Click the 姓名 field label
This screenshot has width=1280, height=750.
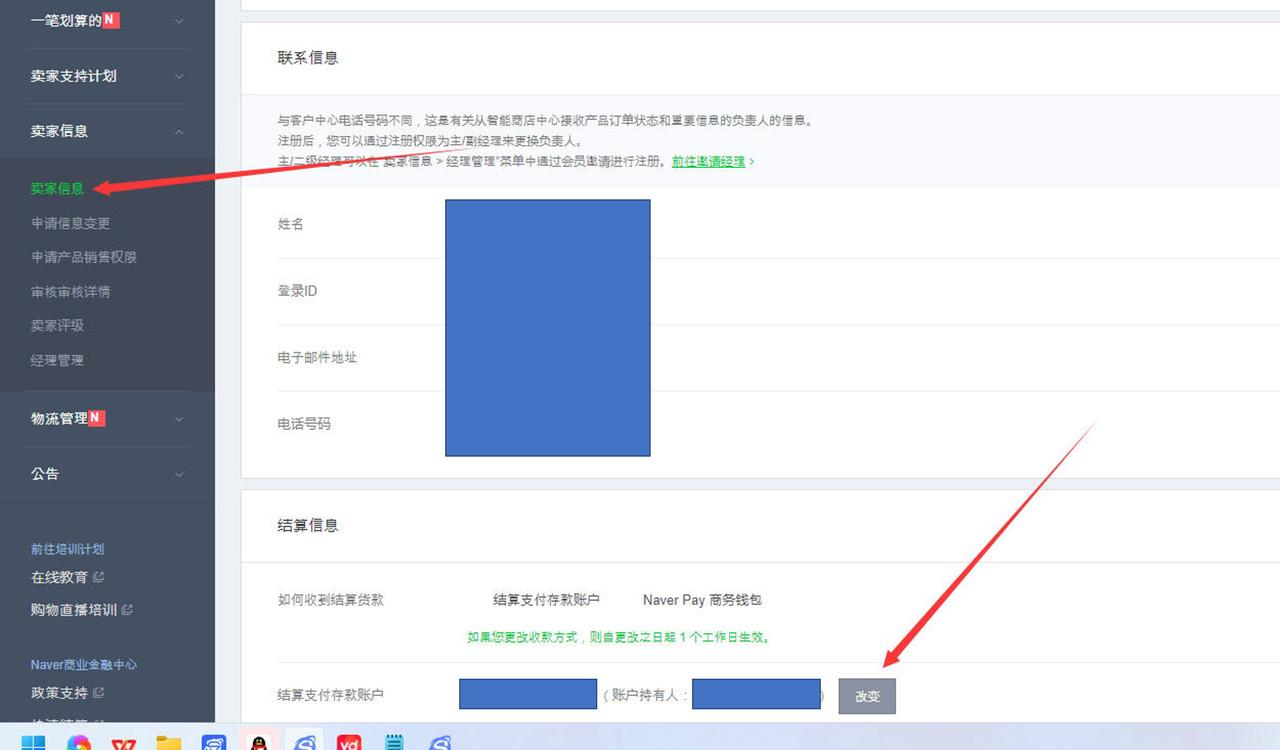click(x=291, y=224)
